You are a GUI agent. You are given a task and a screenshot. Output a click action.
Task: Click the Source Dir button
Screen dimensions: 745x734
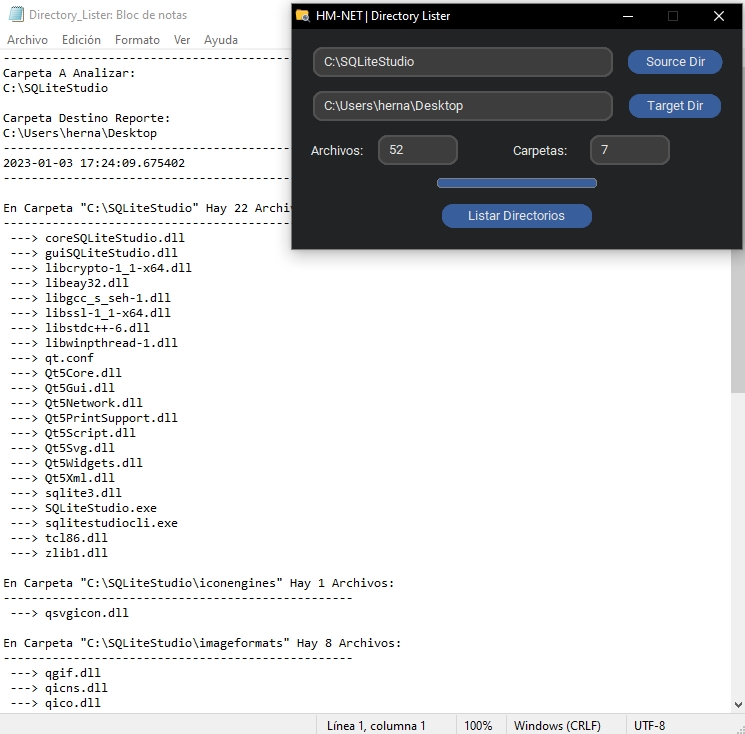click(675, 62)
